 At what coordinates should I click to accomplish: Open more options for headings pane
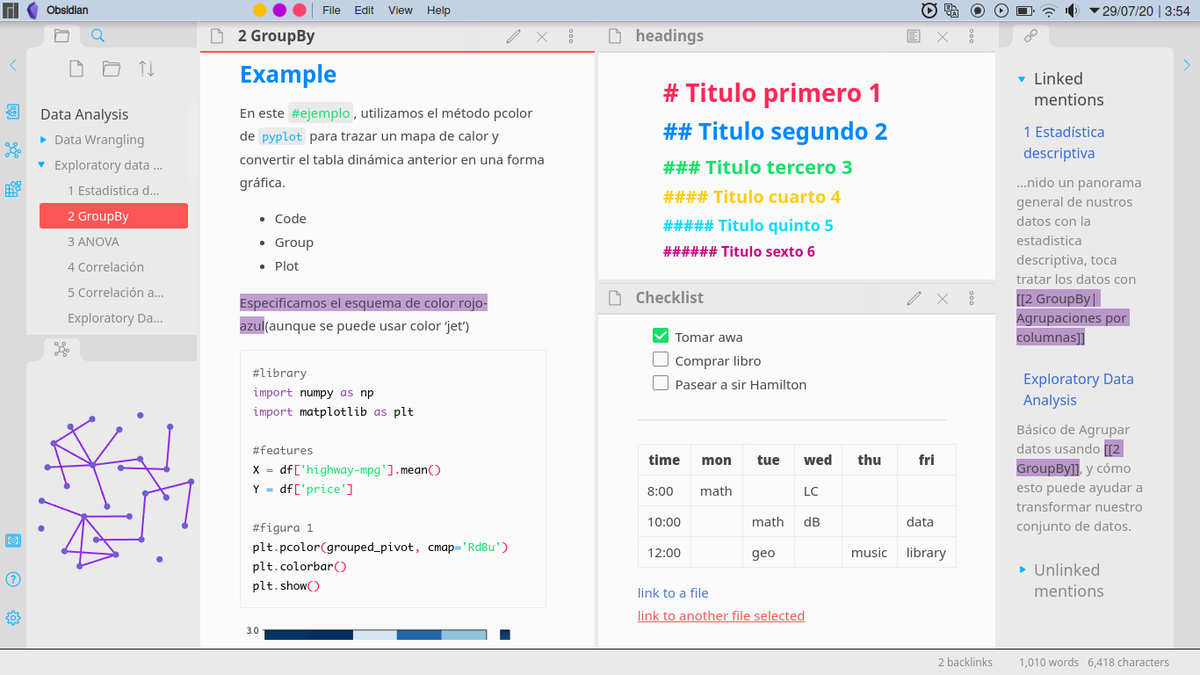(971, 37)
